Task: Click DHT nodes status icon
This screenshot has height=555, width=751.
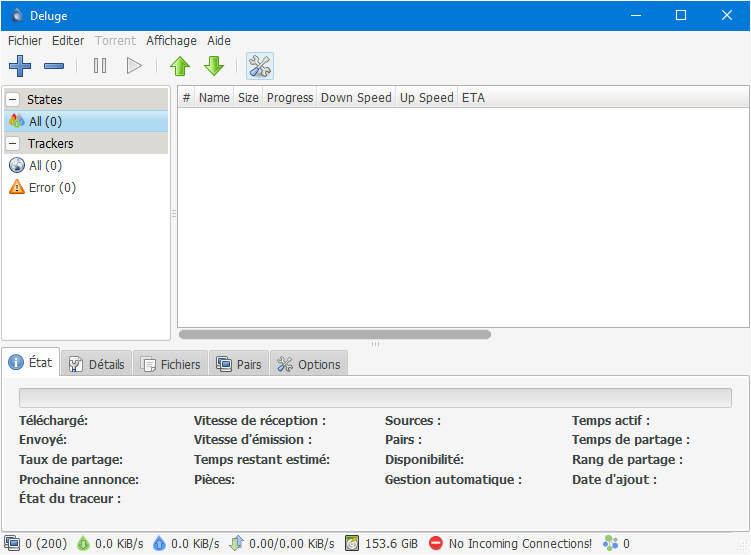Action: (616, 544)
